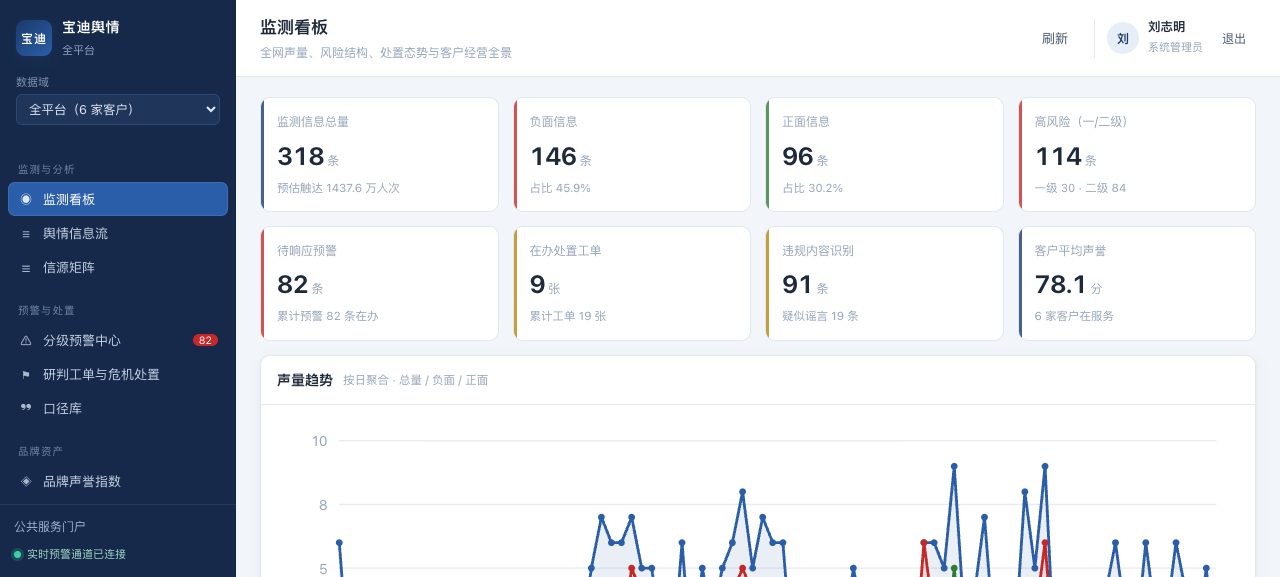
Task: Click the 累计工单 19 张 text
Action: pos(568,316)
